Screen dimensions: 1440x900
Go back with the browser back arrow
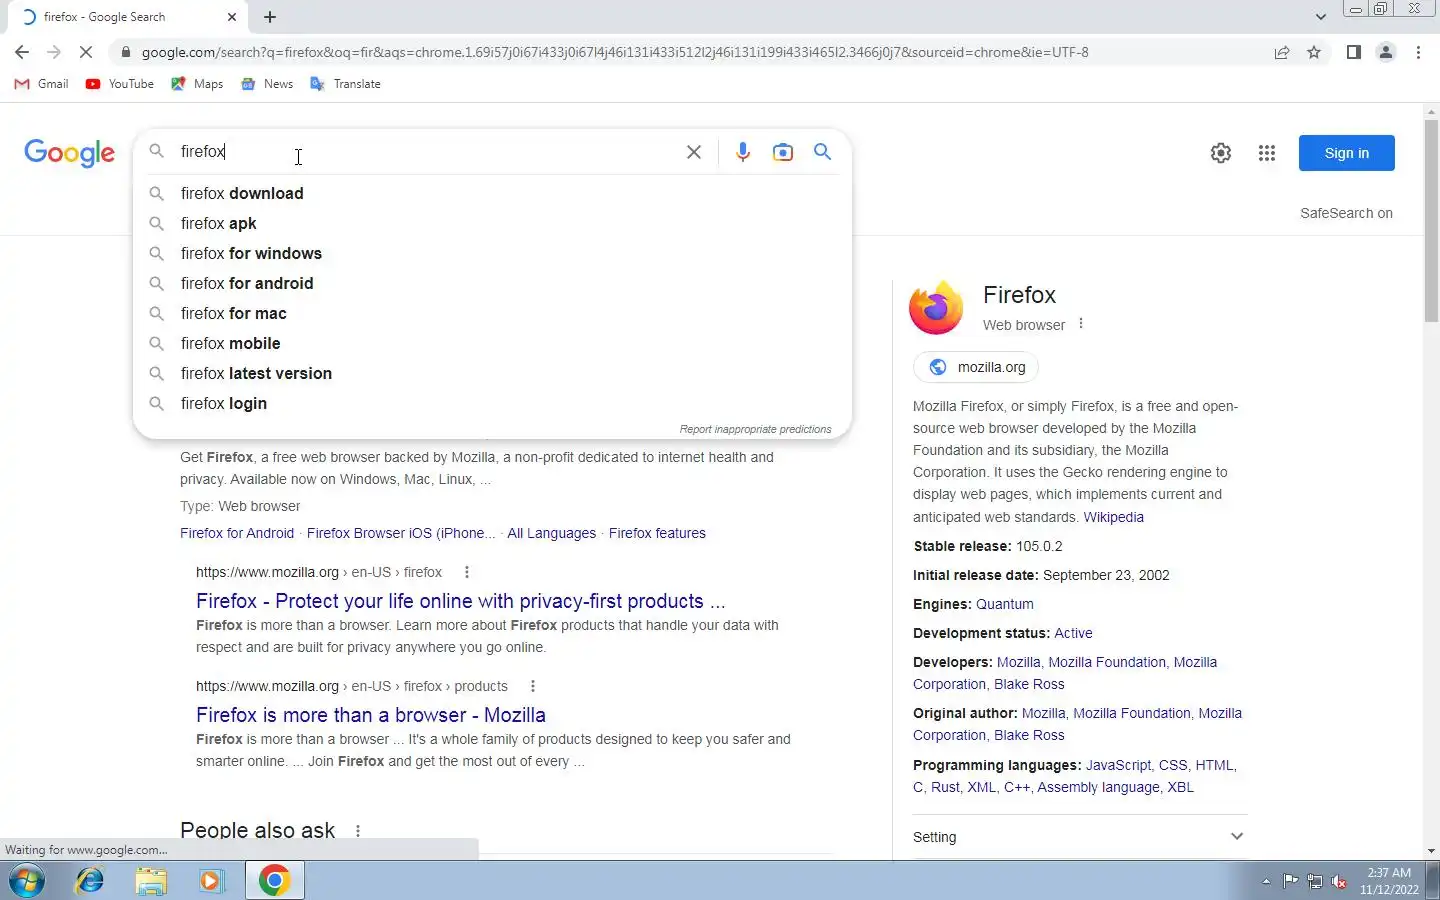[22, 52]
